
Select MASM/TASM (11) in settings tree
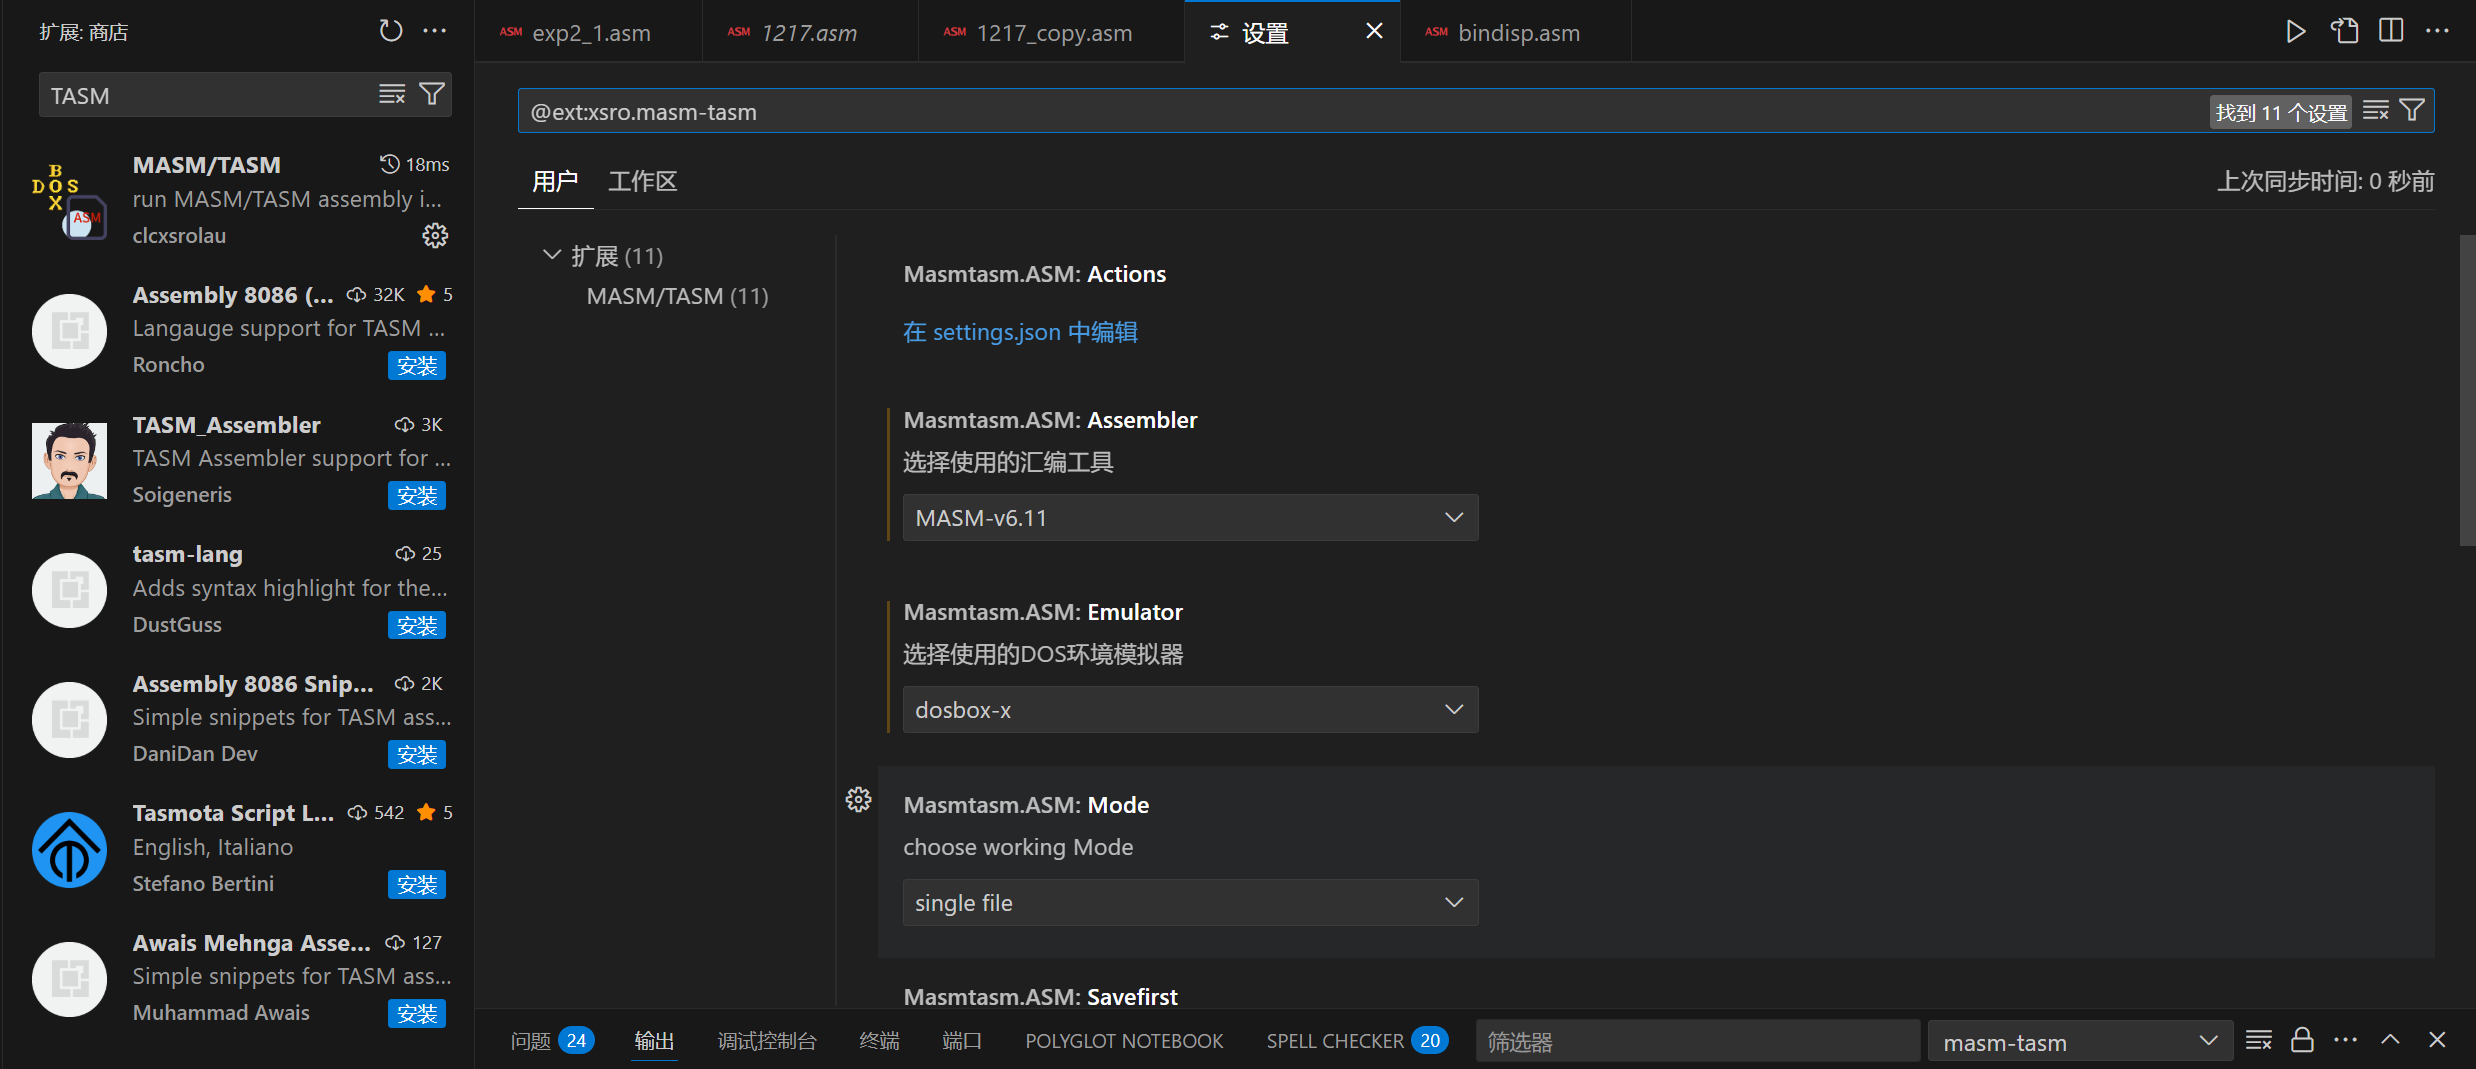click(x=677, y=296)
